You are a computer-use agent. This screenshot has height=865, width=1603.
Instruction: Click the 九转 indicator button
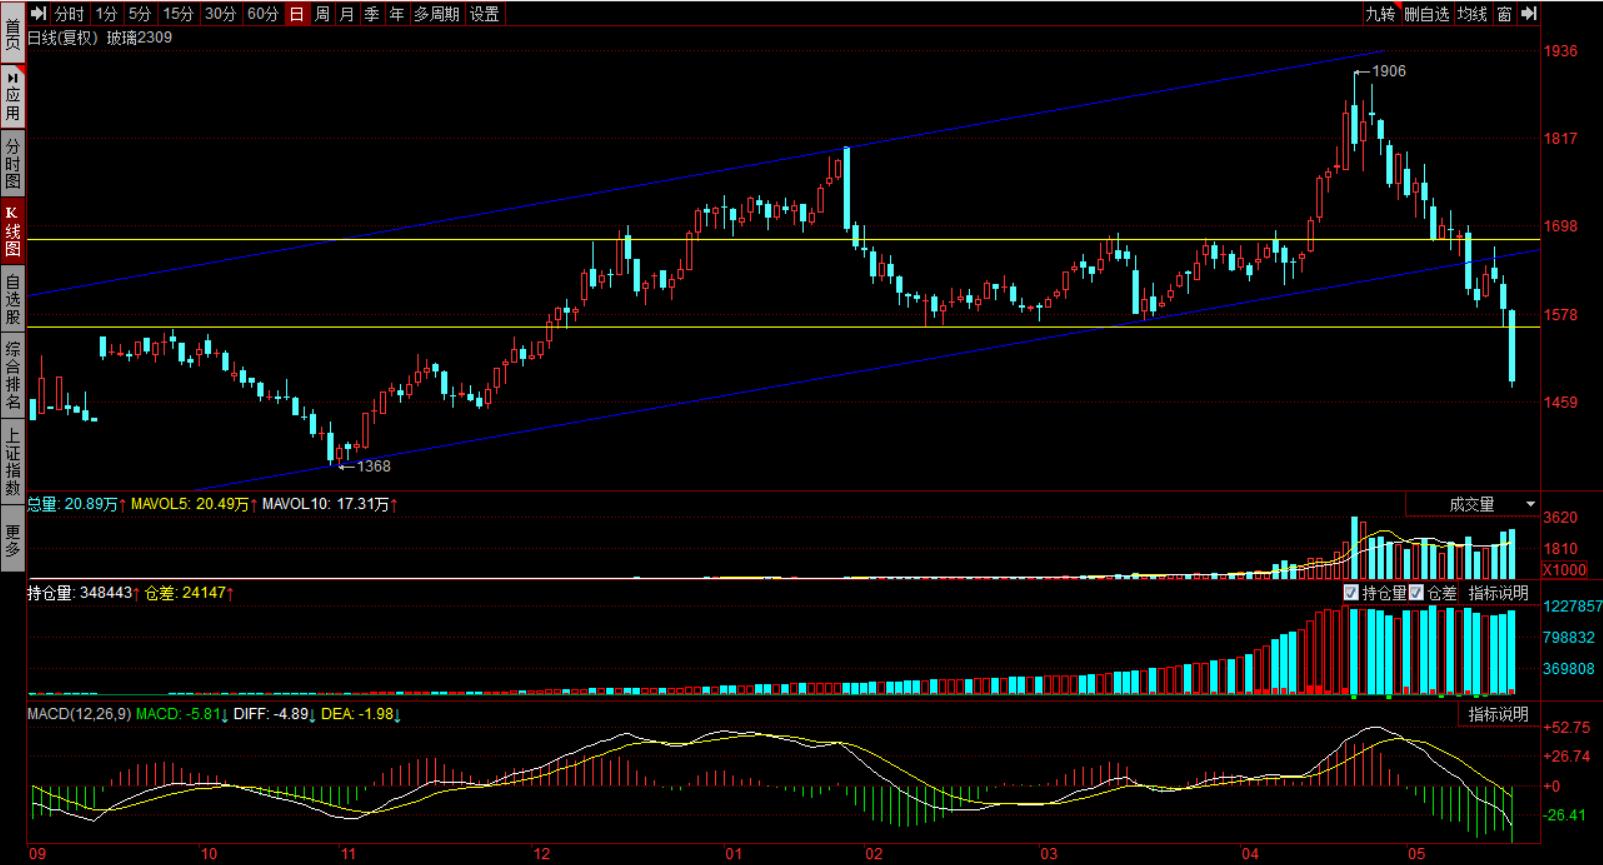coord(1380,14)
